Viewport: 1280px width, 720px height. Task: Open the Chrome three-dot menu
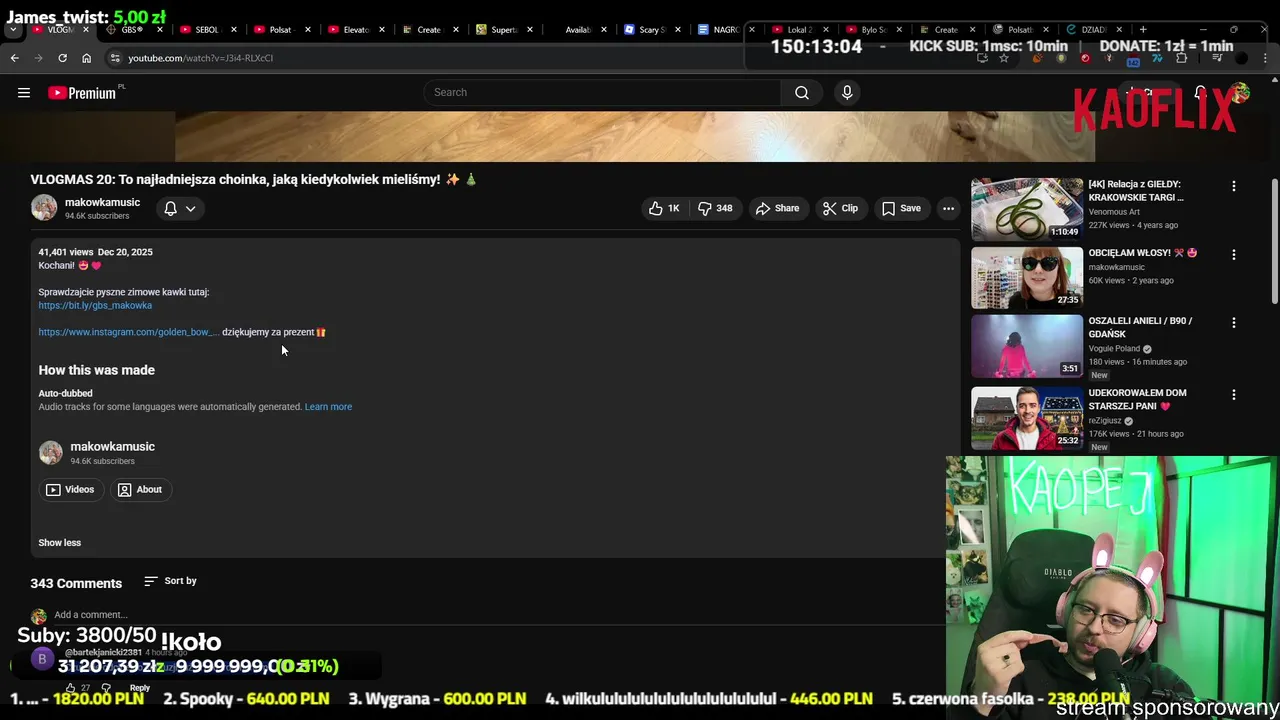[1266, 58]
